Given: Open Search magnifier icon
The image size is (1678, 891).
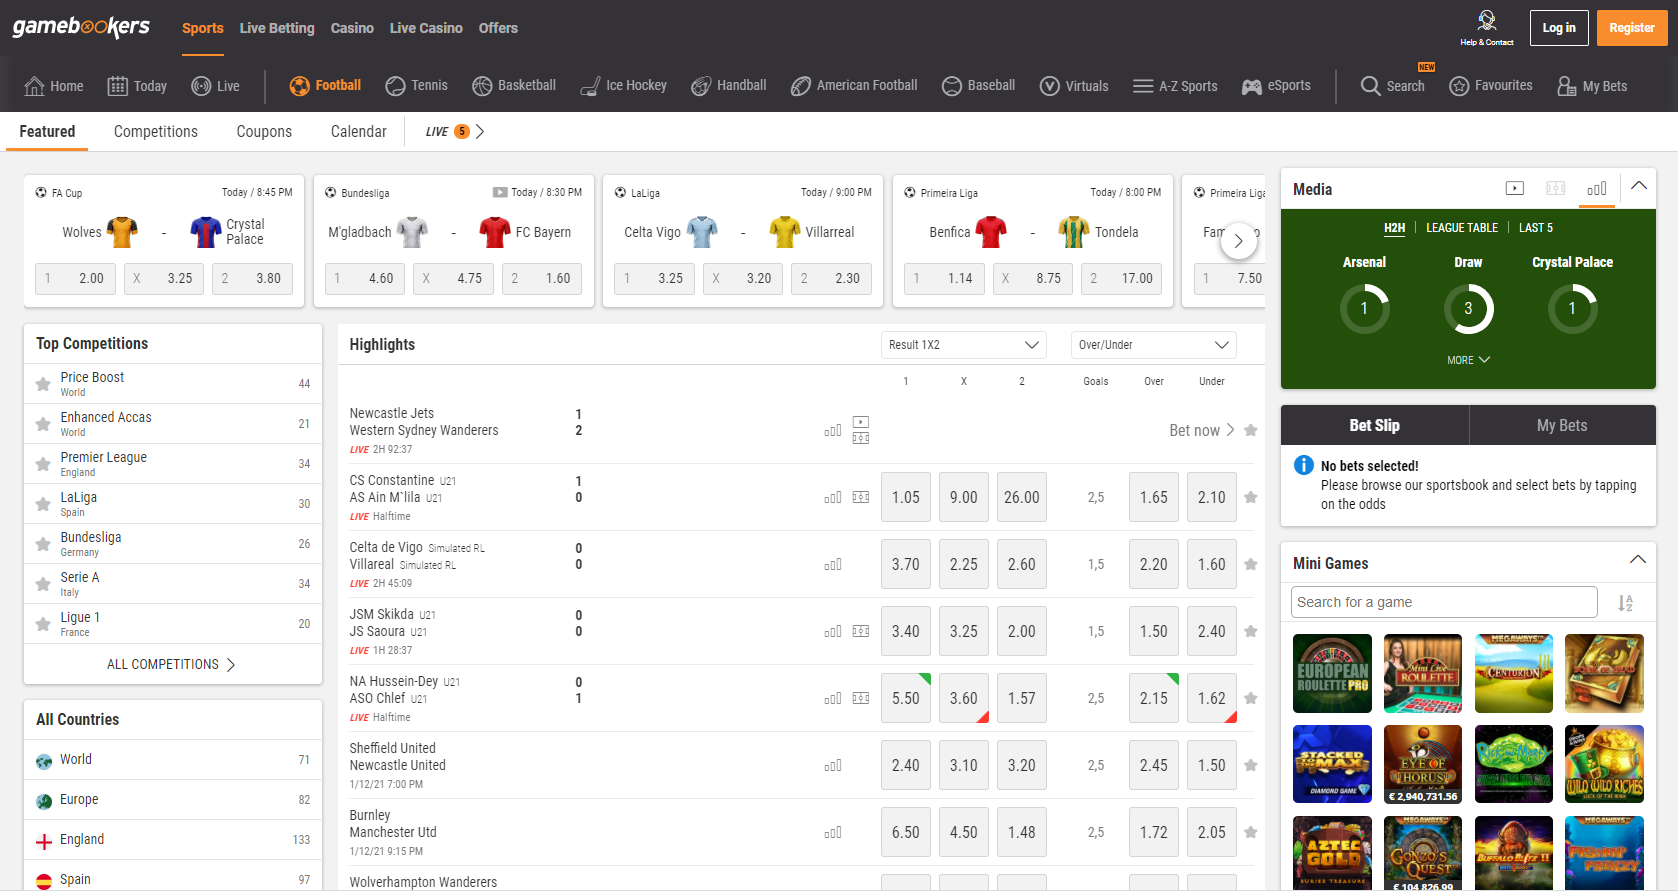Looking at the screenshot, I should [1370, 86].
